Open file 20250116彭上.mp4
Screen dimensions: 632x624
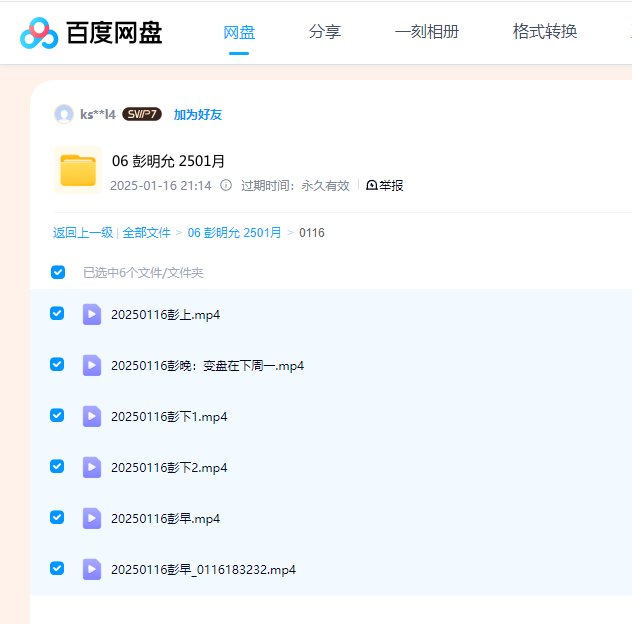tap(165, 314)
